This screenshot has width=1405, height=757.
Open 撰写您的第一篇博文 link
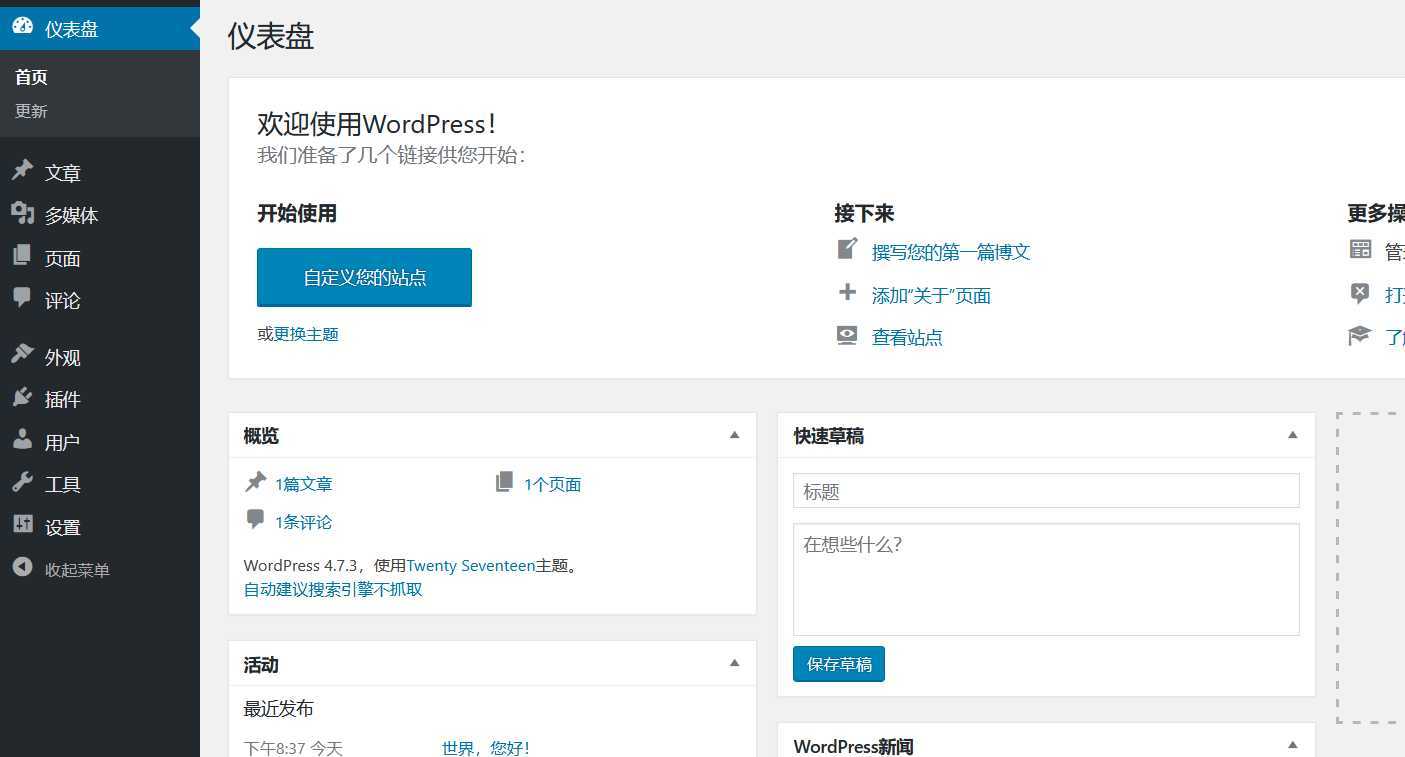coord(951,252)
